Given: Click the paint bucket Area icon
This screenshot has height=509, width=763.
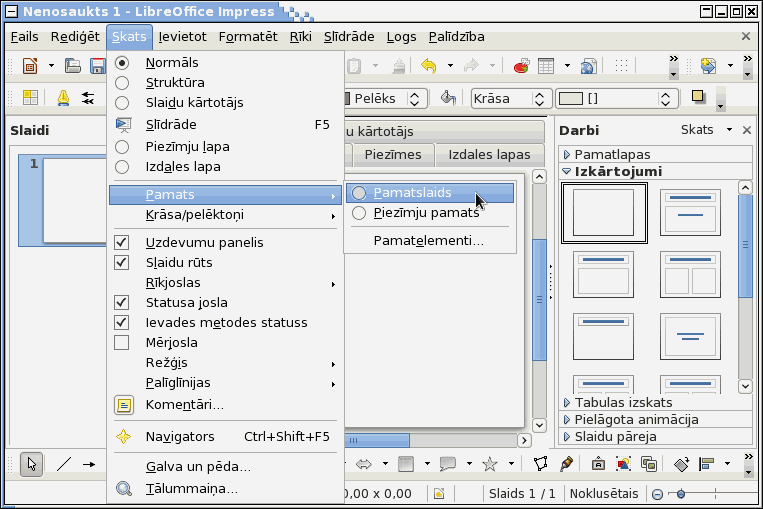Looking at the screenshot, I should [x=448, y=98].
